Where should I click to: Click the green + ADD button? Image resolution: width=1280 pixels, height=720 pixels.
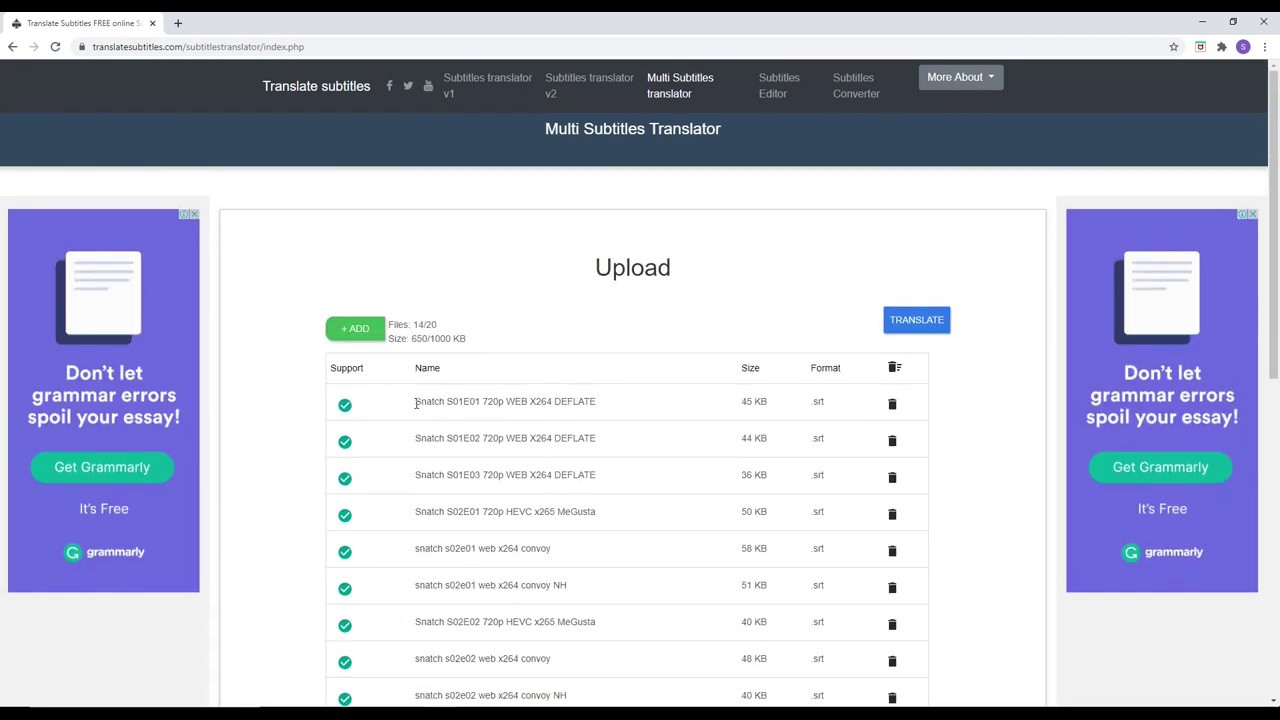click(x=355, y=328)
